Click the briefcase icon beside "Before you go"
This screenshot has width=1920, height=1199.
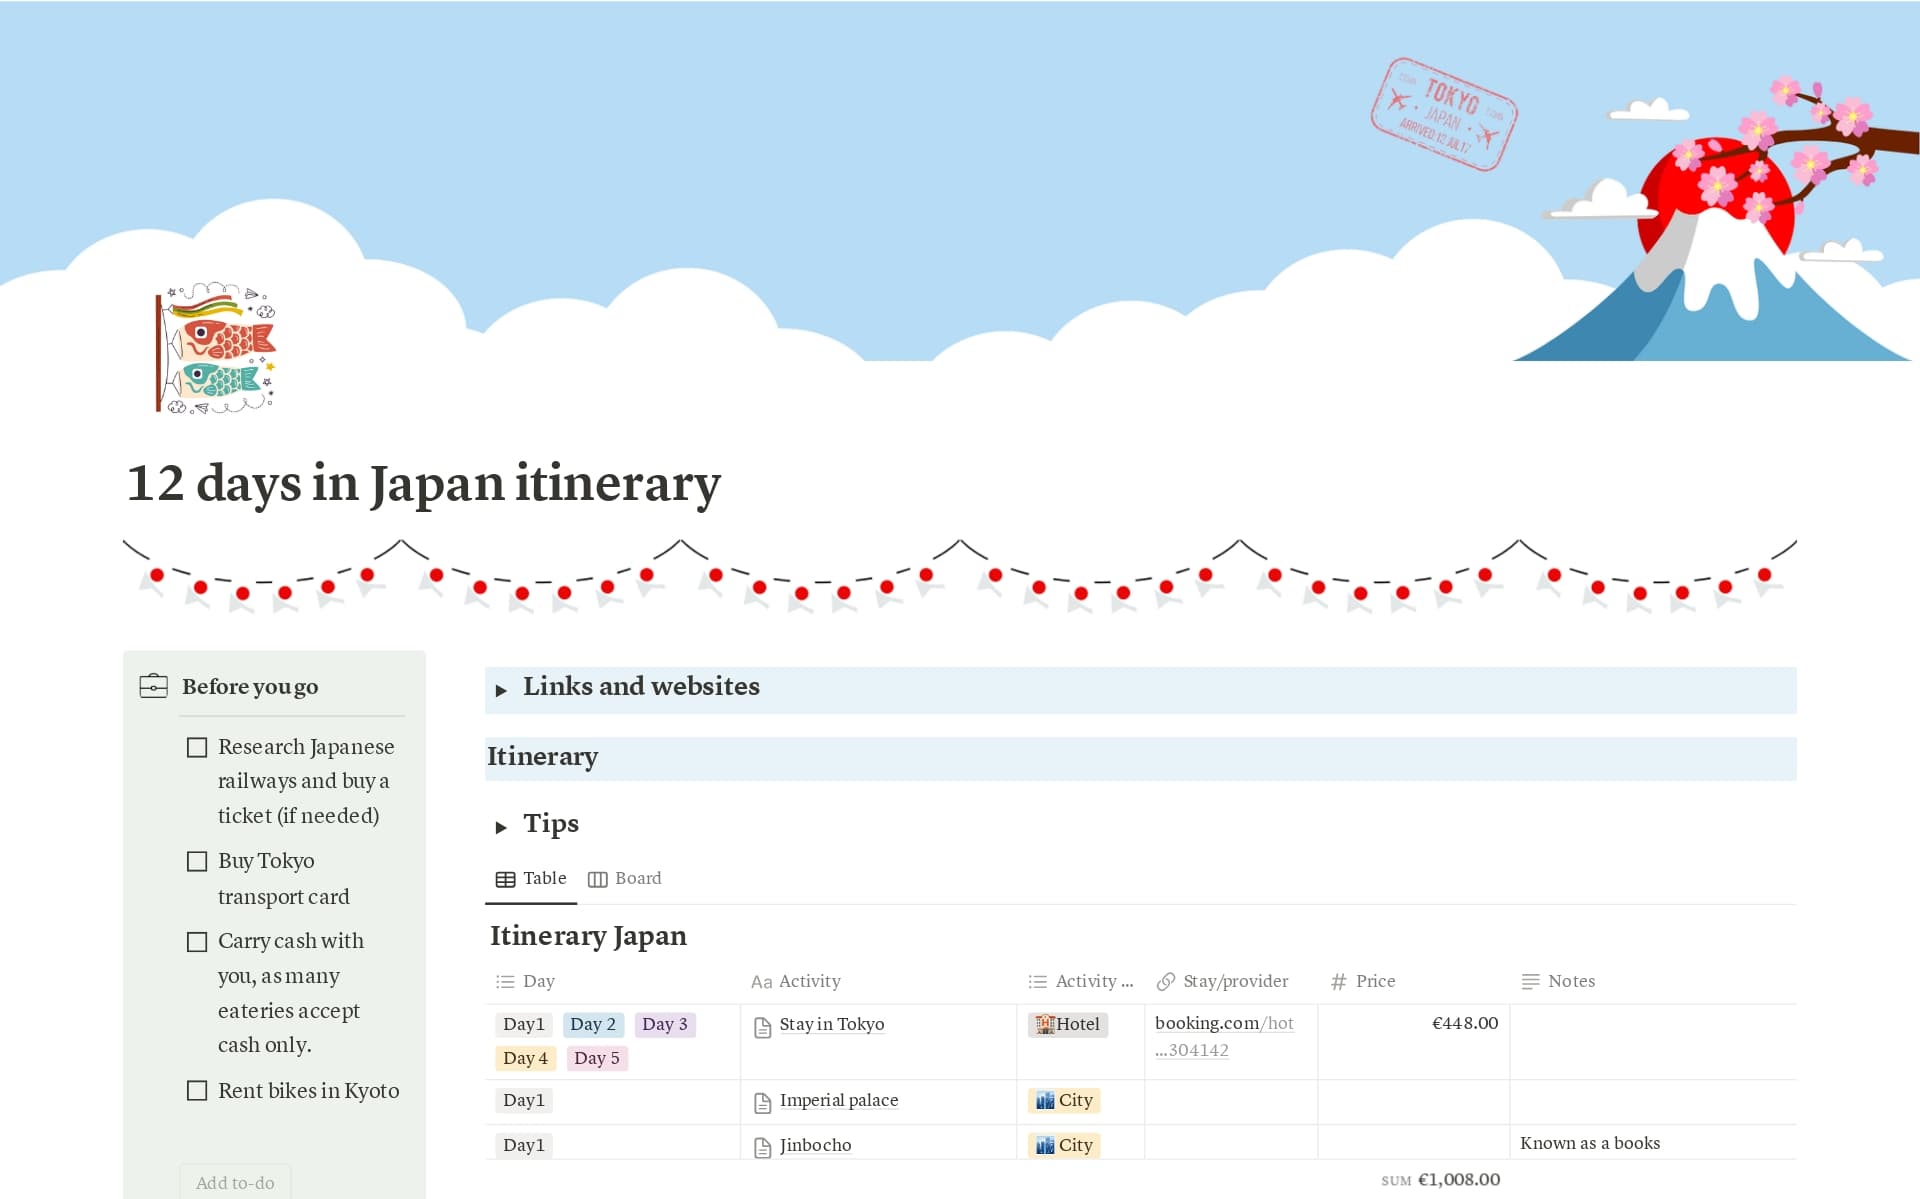(x=151, y=686)
